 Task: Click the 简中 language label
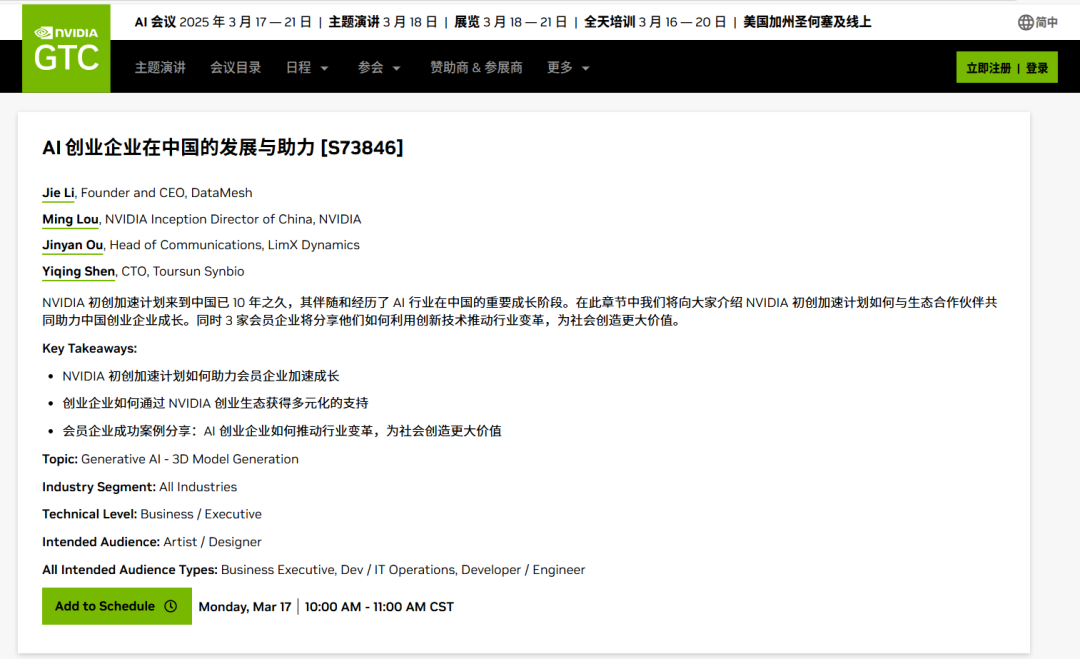1047,22
